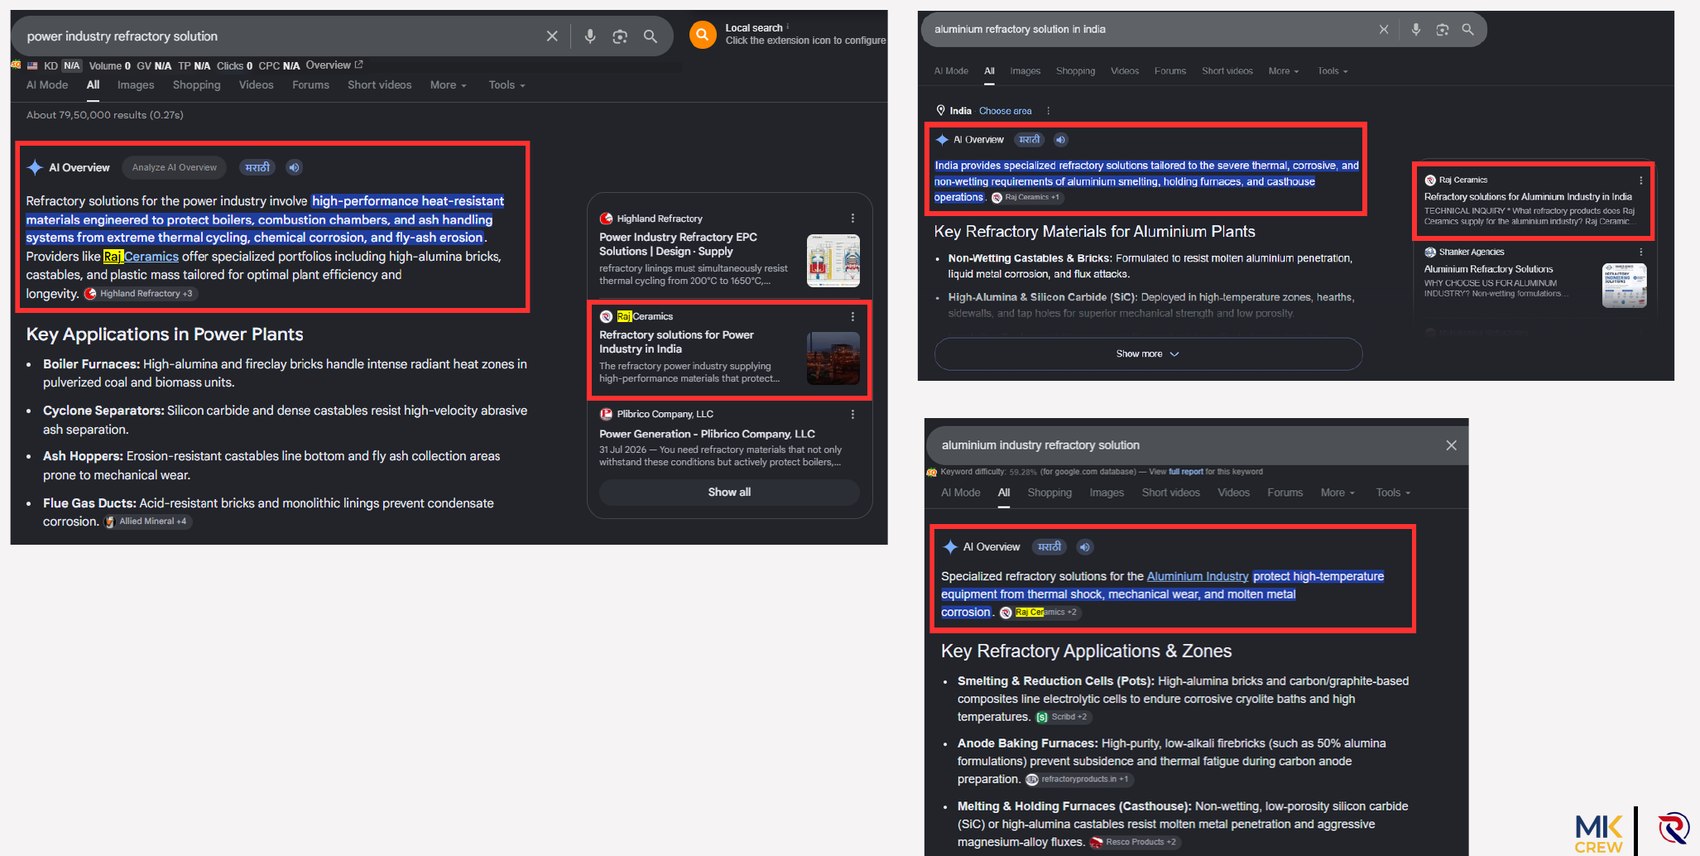Click Choose area link next to India
This screenshot has height=856, width=1700.
click(x=1005, y=111)
